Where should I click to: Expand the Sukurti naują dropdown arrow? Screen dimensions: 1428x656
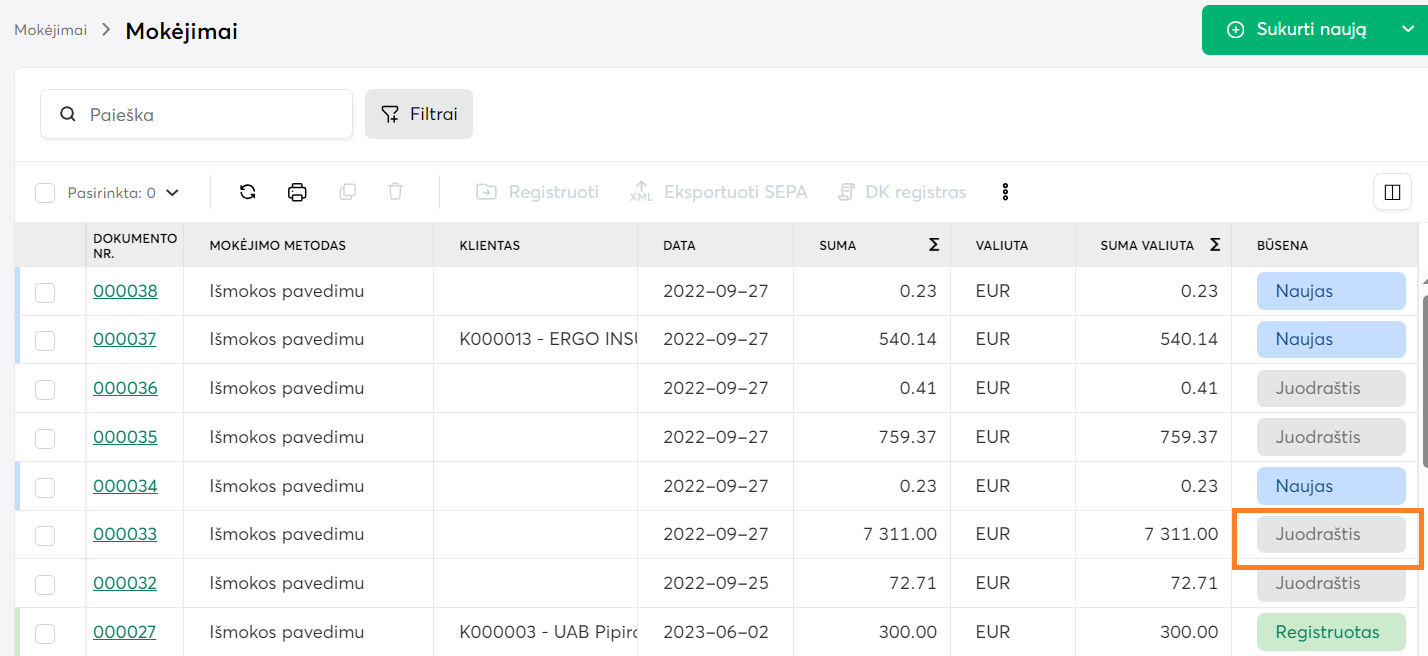[1408, 30]
